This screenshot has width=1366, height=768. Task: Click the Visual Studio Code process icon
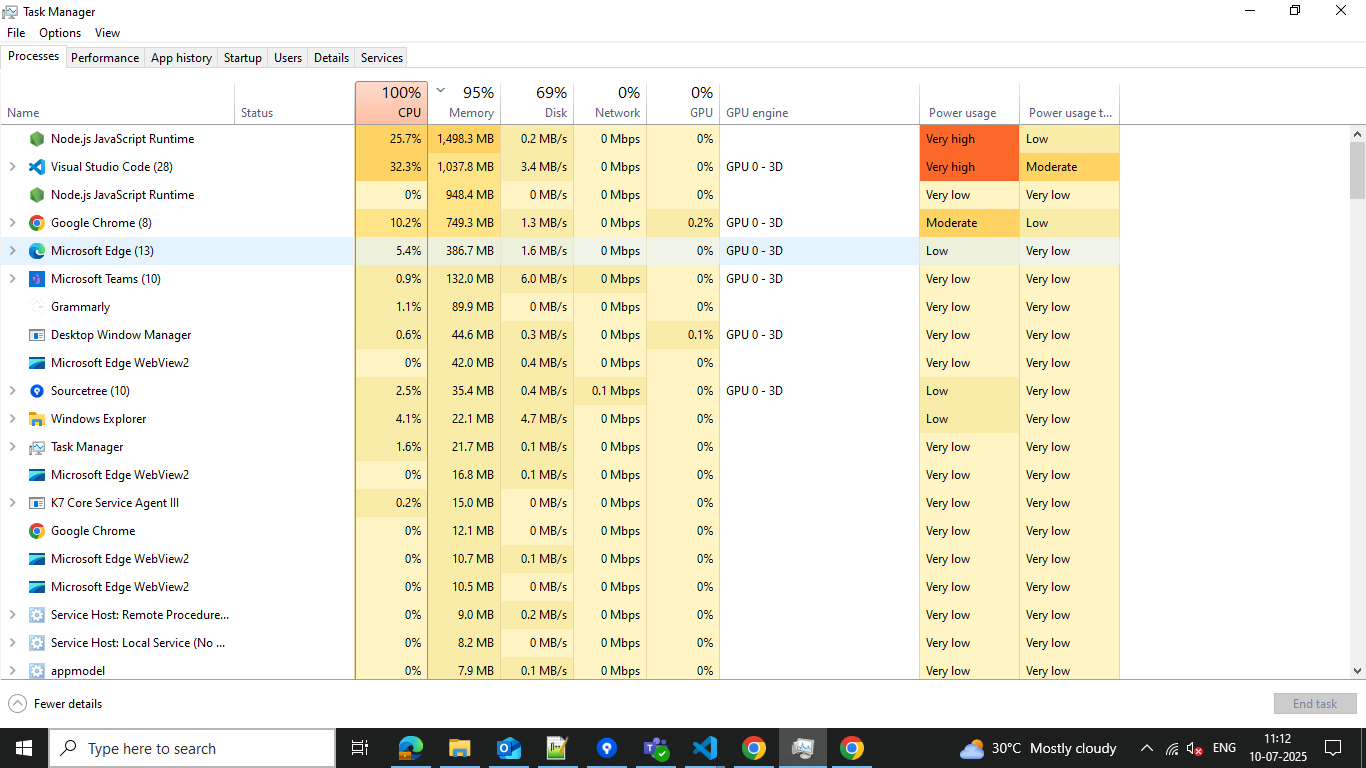37,167
